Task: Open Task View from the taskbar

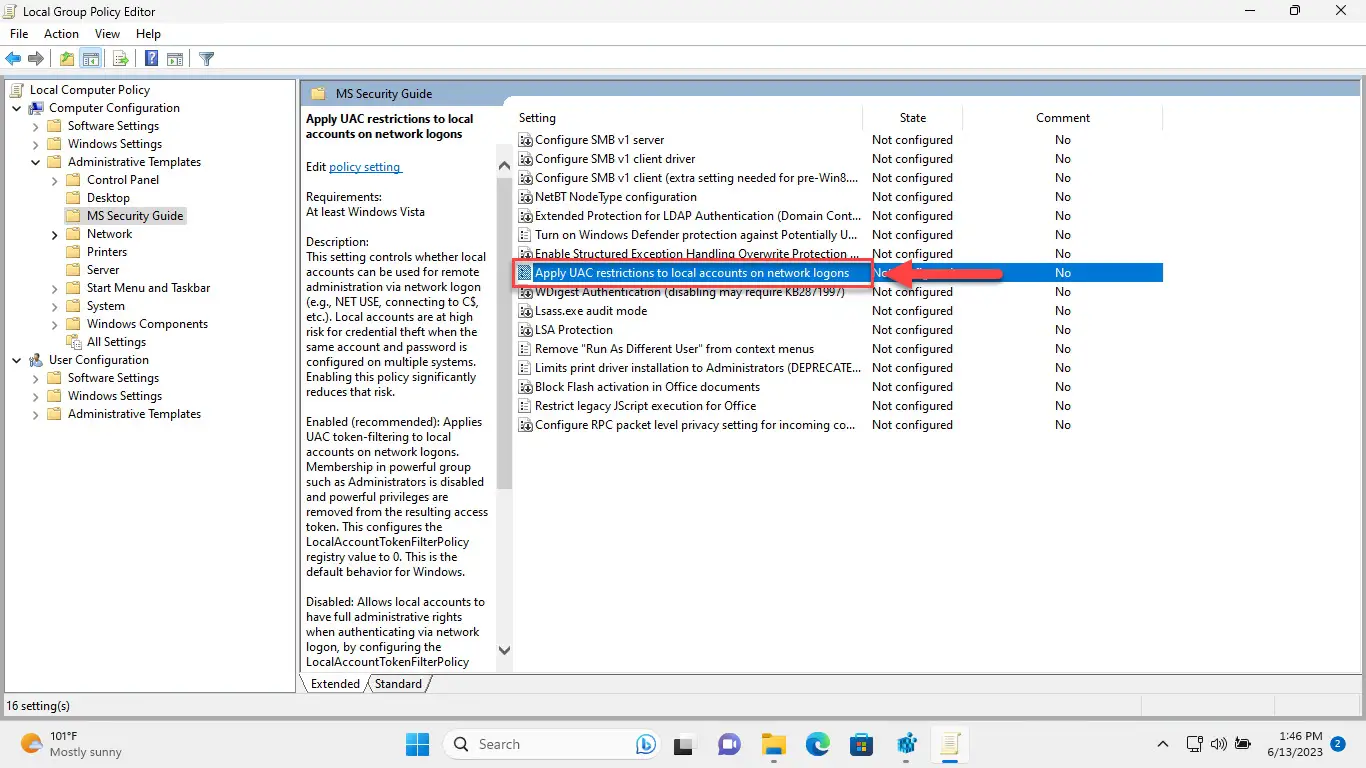Action: (x=684, y=744)
